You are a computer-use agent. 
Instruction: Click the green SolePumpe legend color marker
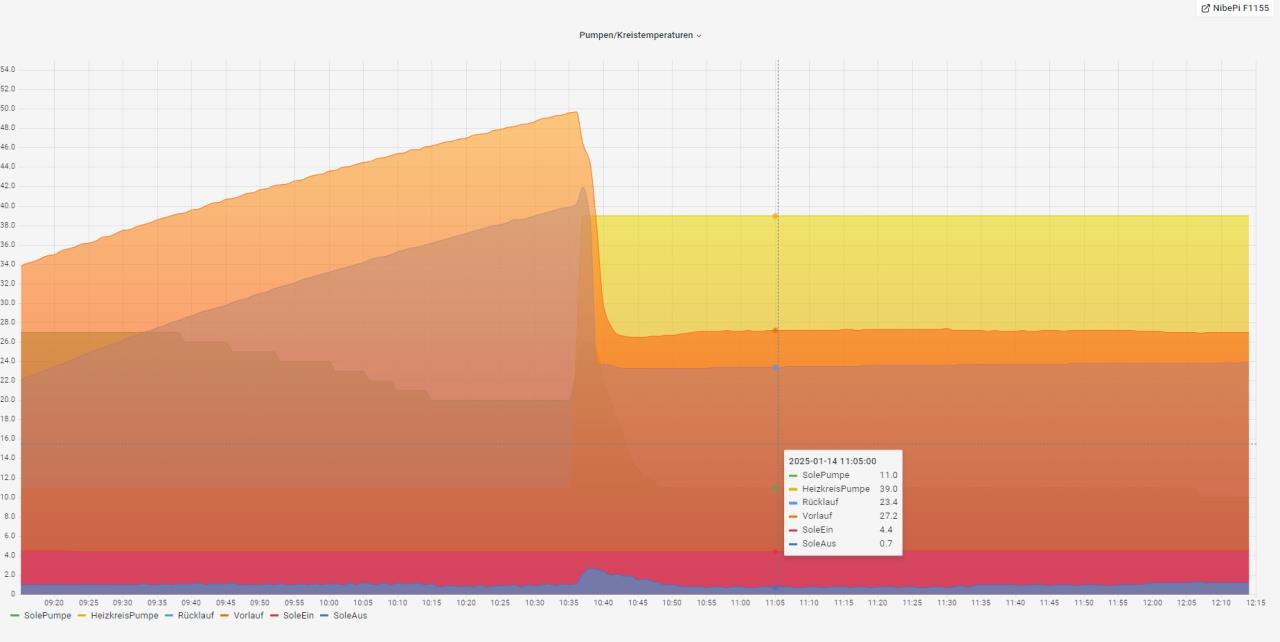pos(15,615)
